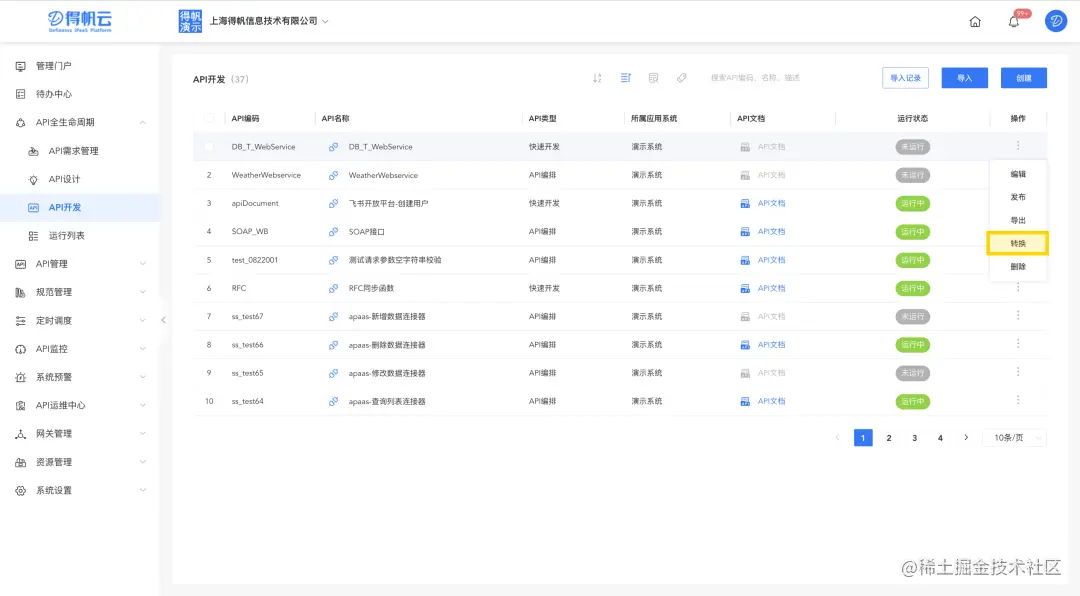The height and width of the screenshot is (596, 1080).
Task: Open API文档 link for ss_test66 row
Action: pyautogui.click(x=771, y=345)
